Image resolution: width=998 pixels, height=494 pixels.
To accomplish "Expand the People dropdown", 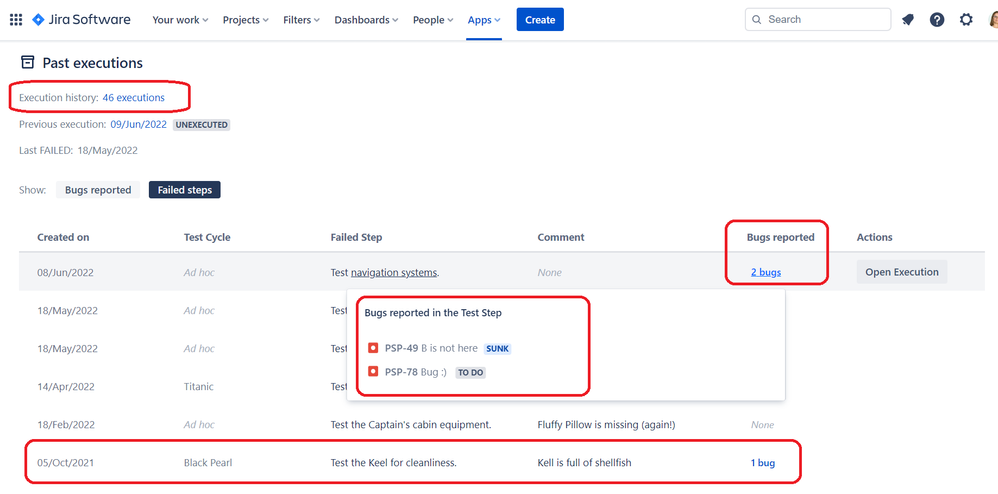I will pyautogui.click(x=433, y=20).
